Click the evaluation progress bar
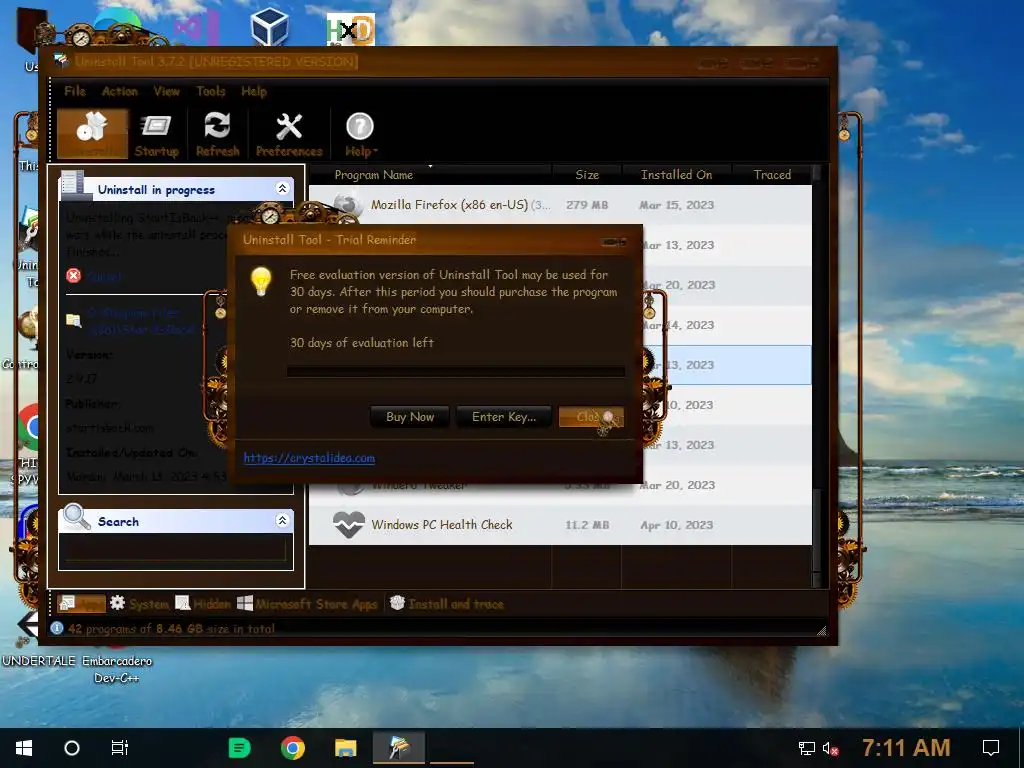Viewport: 1024px width, 768px height. point(456,372)
